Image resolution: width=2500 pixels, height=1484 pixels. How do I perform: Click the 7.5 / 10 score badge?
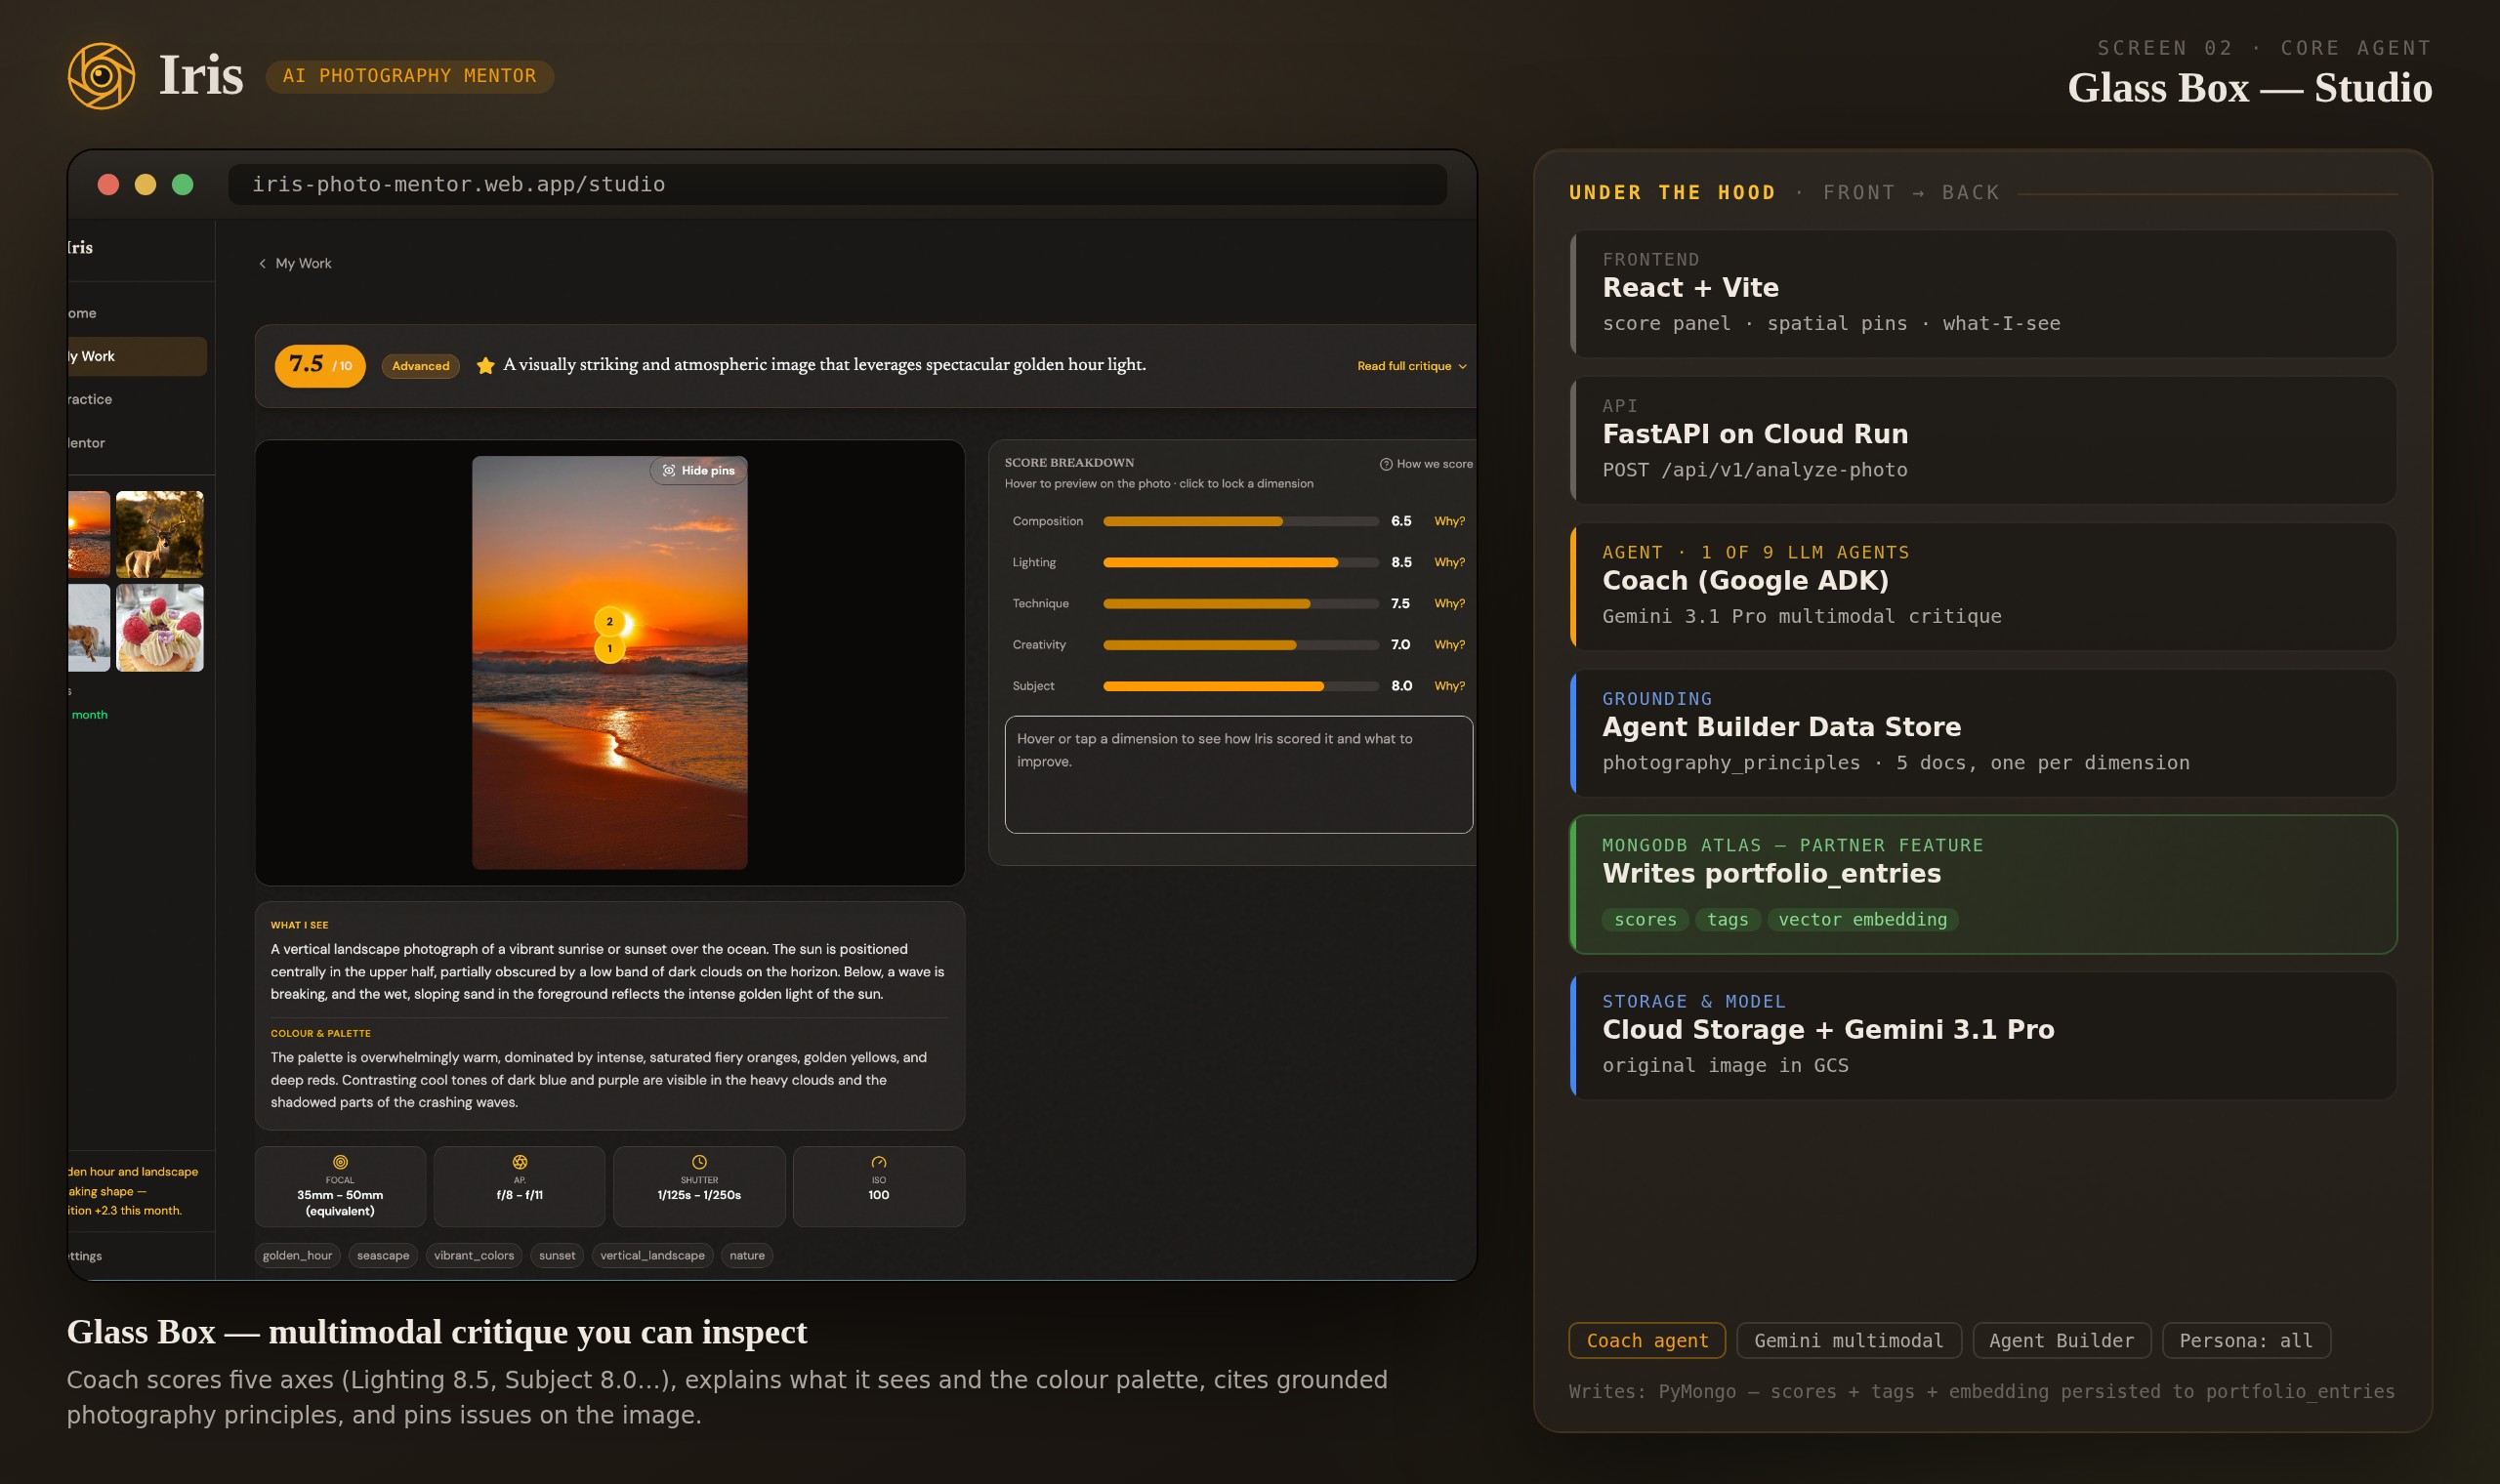pyautogui.click(x=320, y=365)
